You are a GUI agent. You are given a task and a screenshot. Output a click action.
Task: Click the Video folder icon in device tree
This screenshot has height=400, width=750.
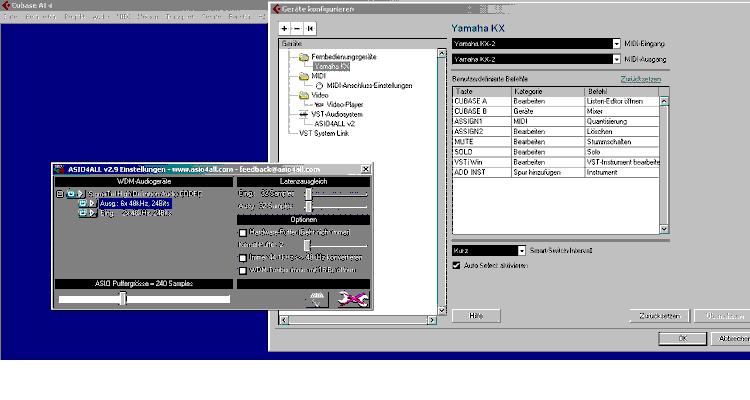pyautogui.click(x=304, y=95)
